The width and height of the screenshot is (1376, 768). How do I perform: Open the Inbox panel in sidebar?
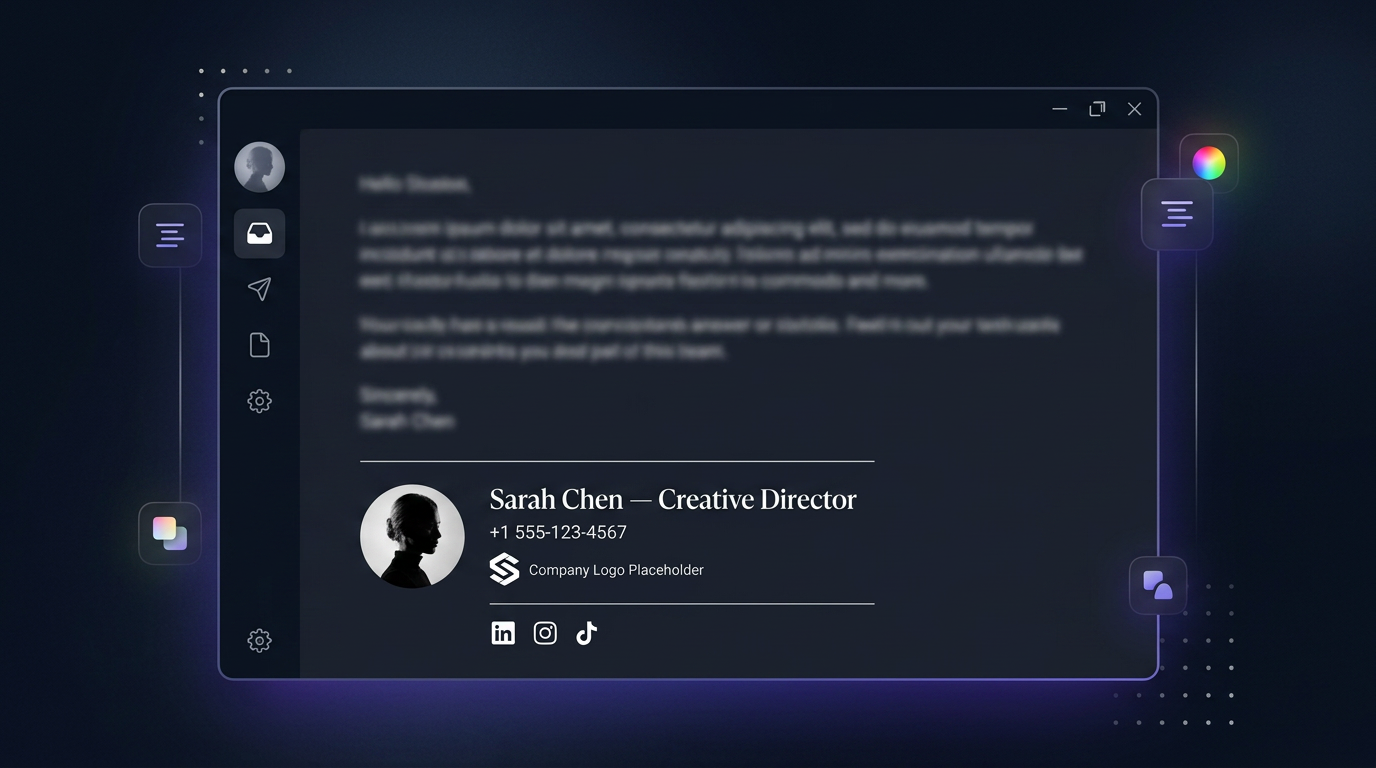click(x=259, y=233)
